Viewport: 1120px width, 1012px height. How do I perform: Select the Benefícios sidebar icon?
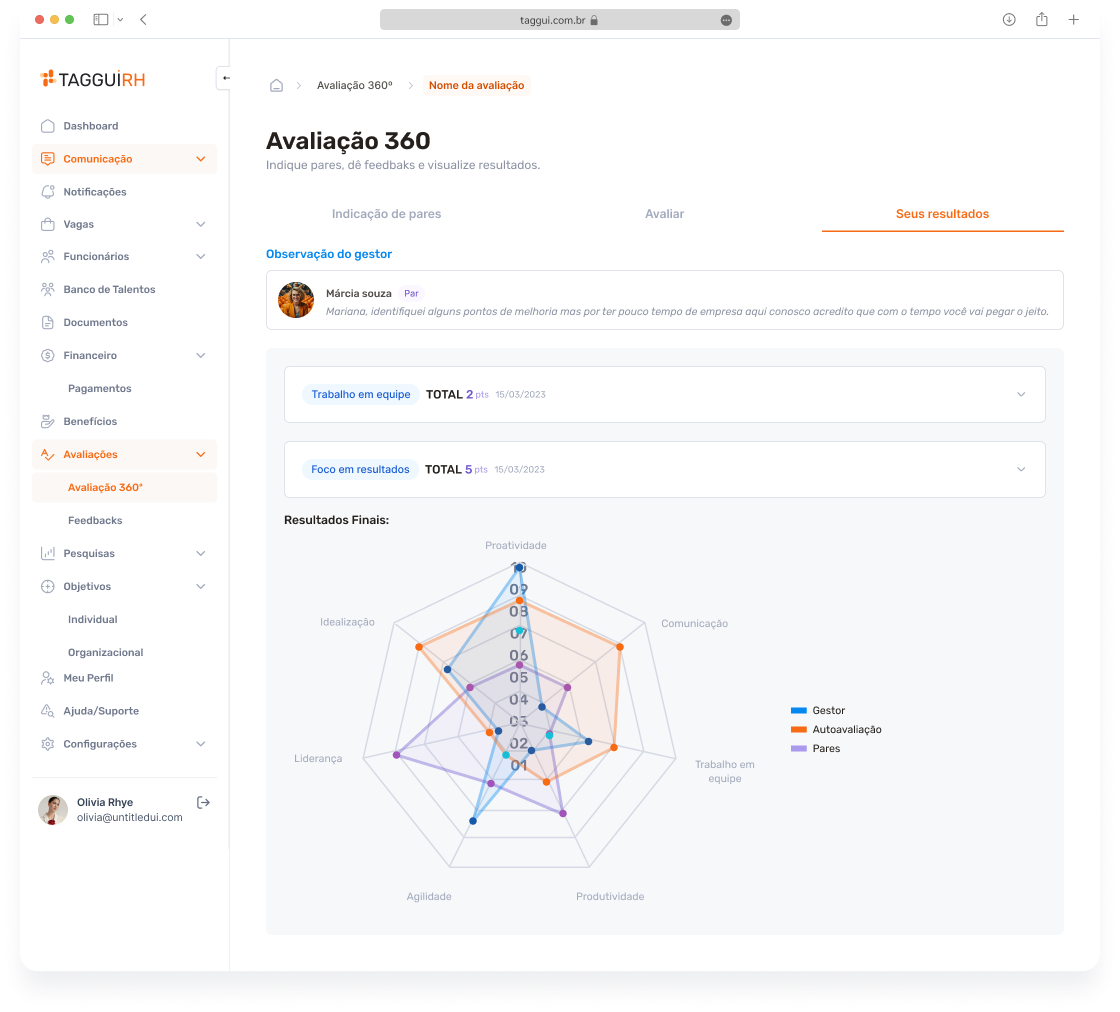(x=48, y=421)
